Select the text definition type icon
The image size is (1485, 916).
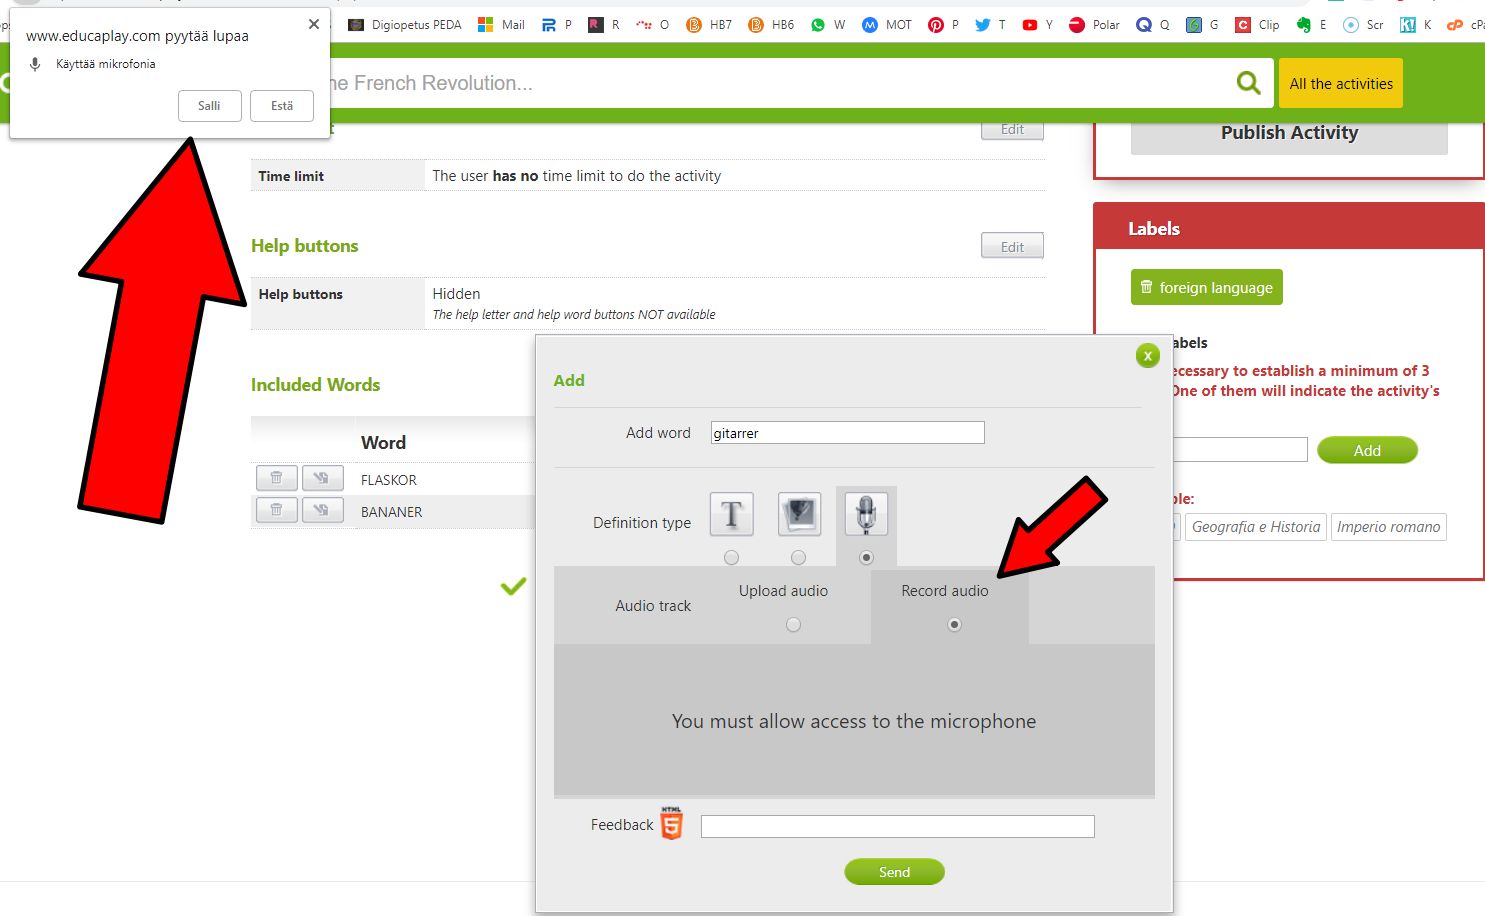[x=731, y=515]
